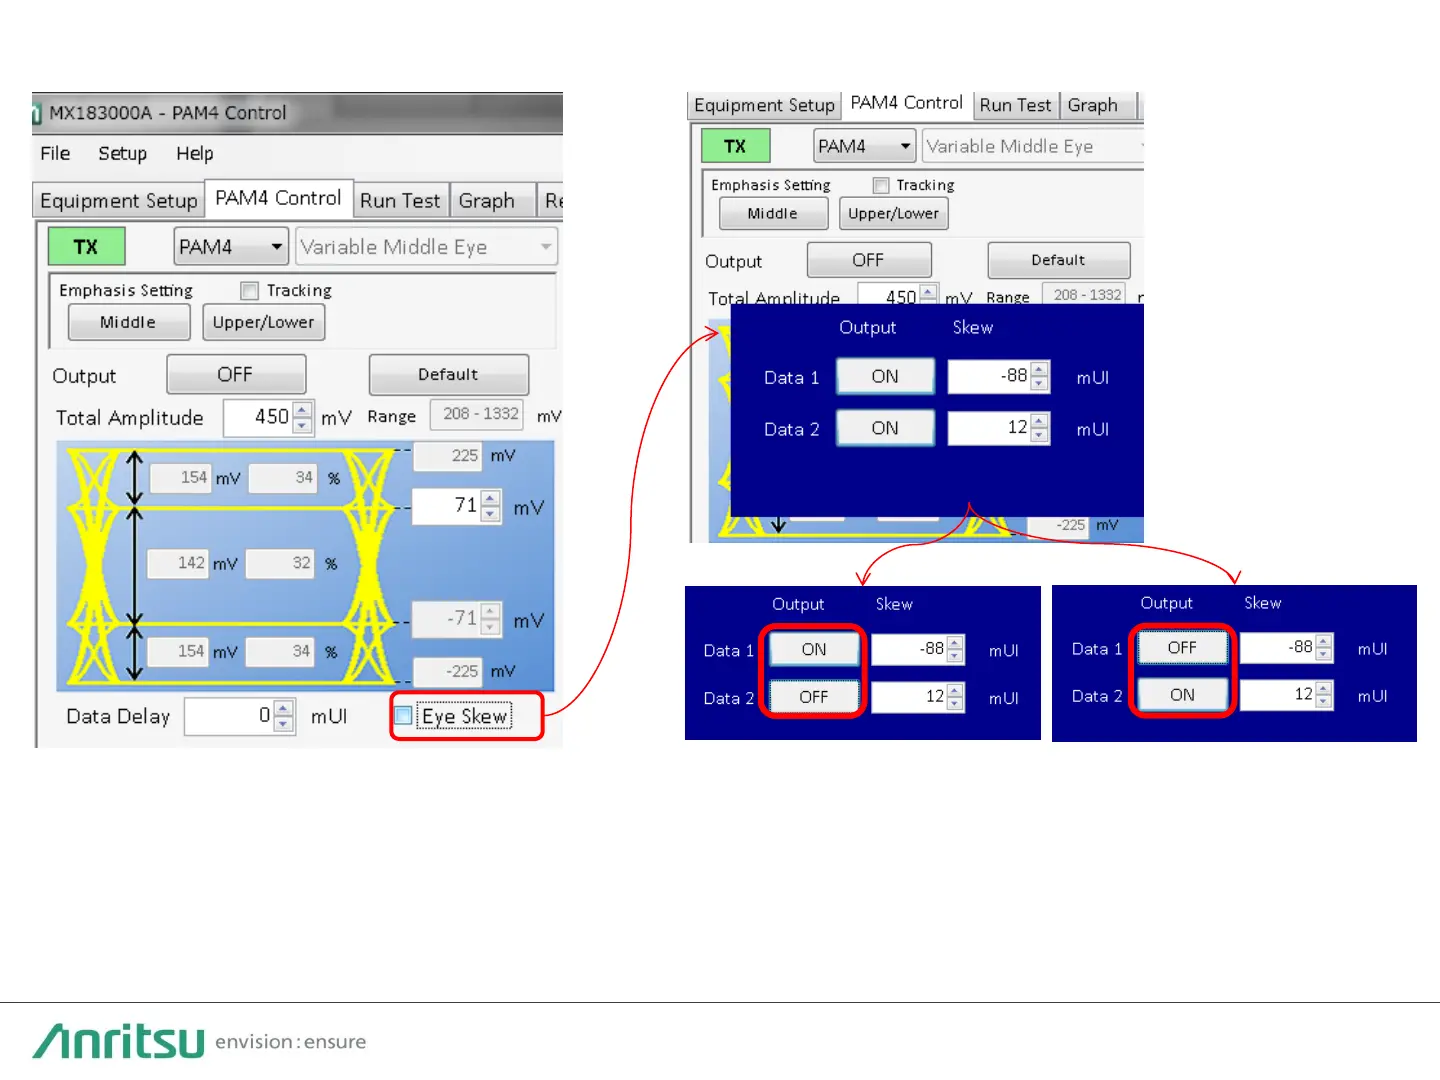Enable the Eye Skew checkbox
This screenshot has width=1440, height=1080.
coord(404,716)
